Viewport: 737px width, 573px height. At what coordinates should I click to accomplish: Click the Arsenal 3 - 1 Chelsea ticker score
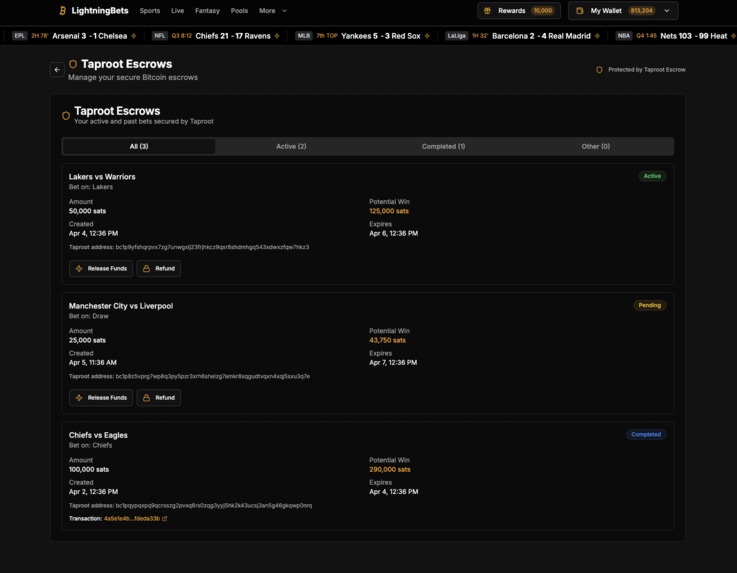[x=90, y=36]
